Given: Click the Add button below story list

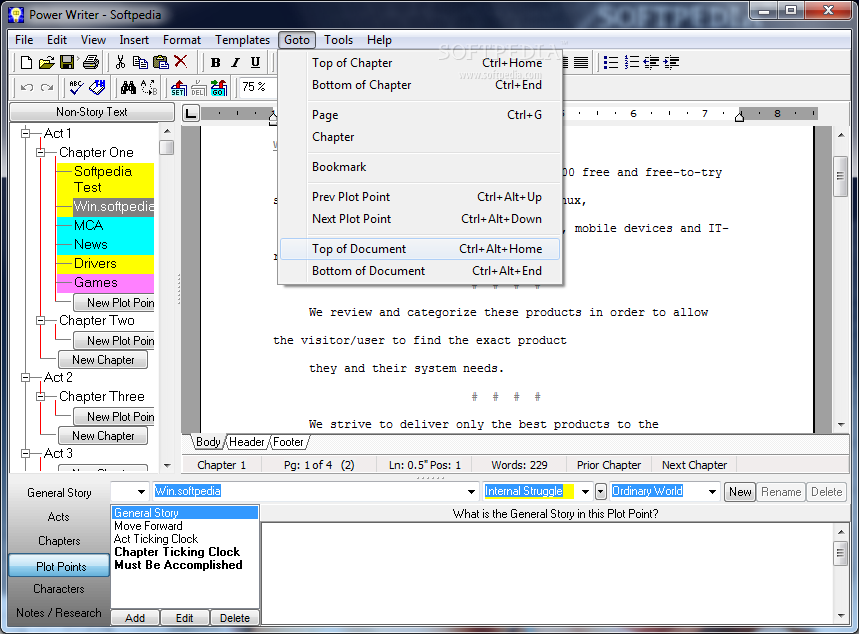Looking at the screenshot, I should 135,618.
